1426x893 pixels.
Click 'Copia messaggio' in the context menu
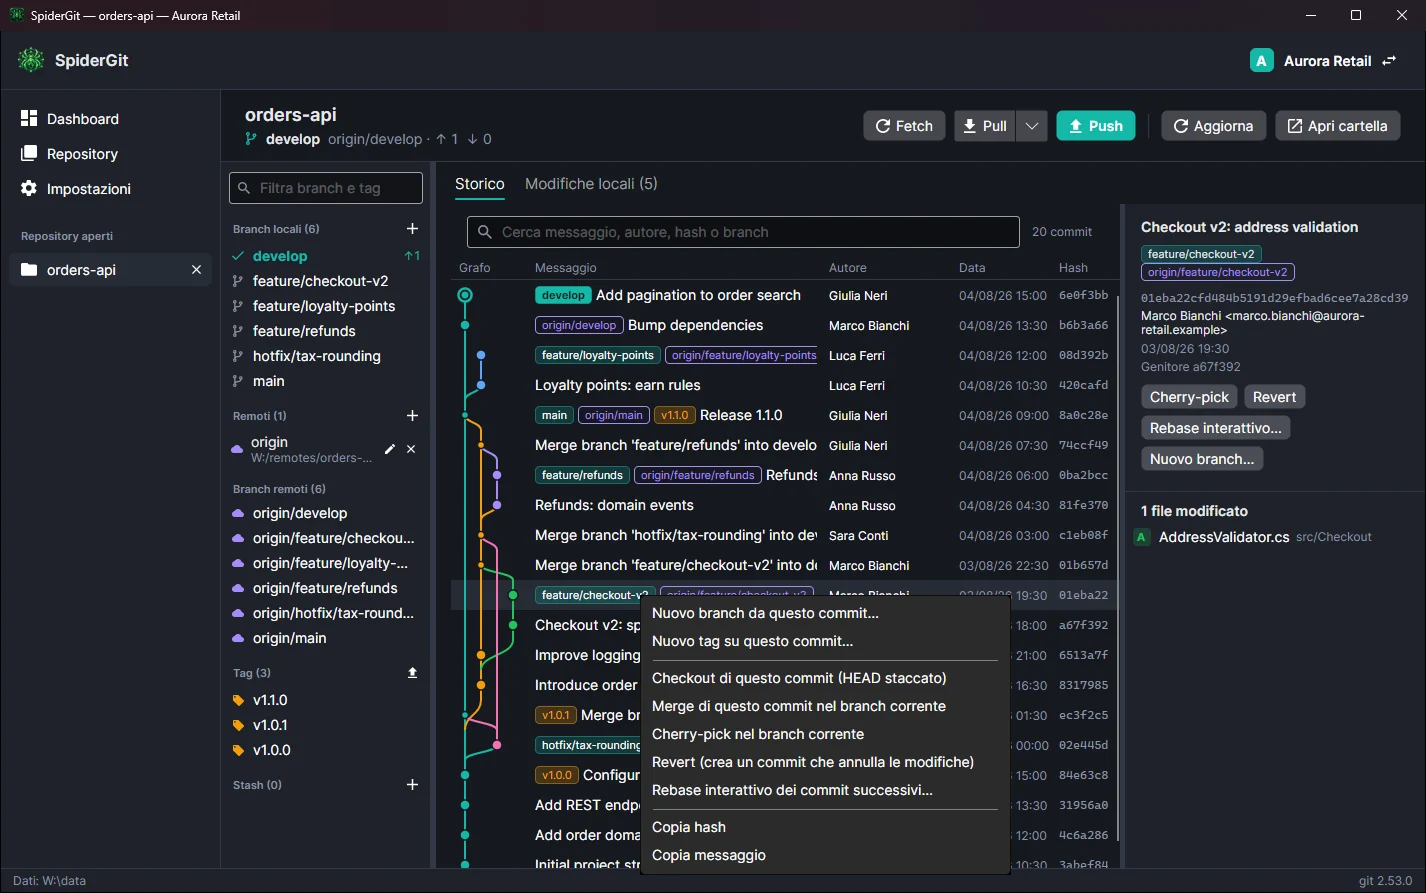824,855
